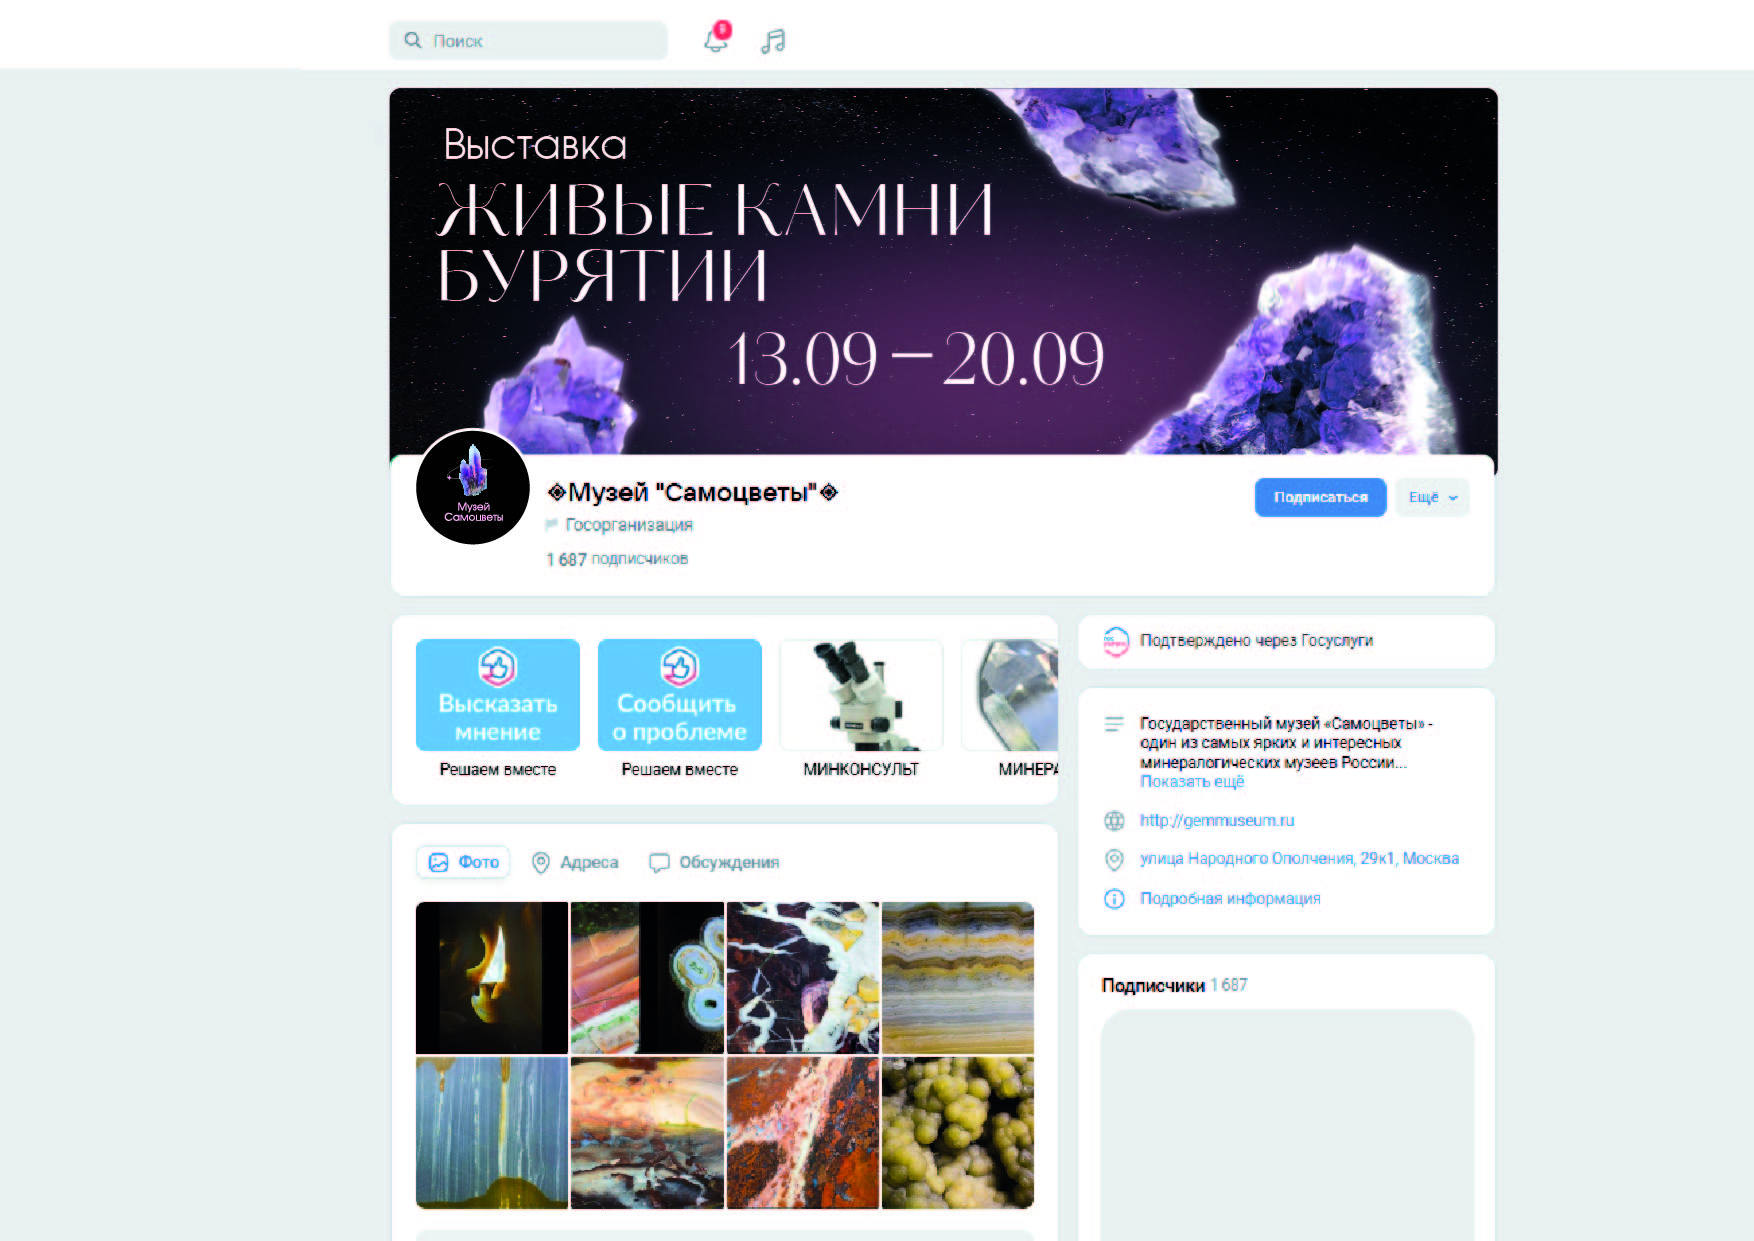Screen dimensions: 1754x1241
Task: Select the Фото tab
Action: [x=463, y=862]
